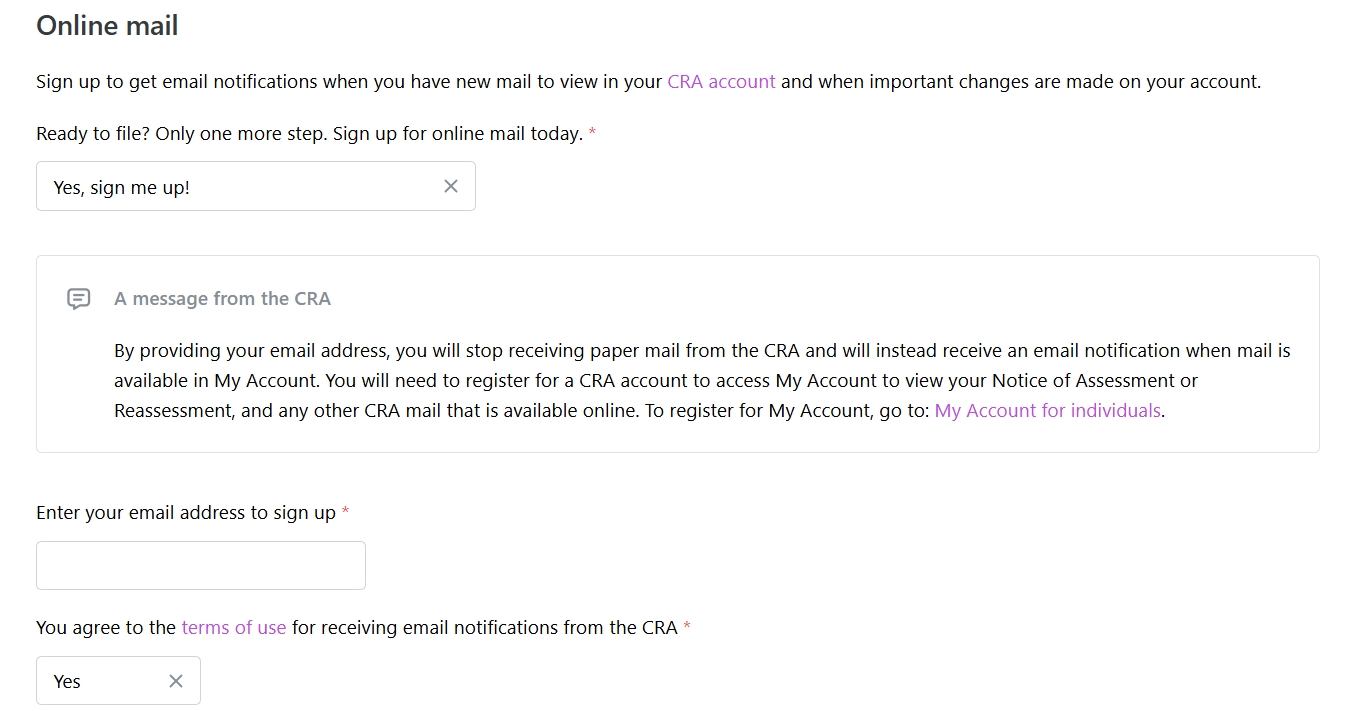Click the "Online mail" heading
The height and width of the screenshot is (711, 1347).
(107, 26)
